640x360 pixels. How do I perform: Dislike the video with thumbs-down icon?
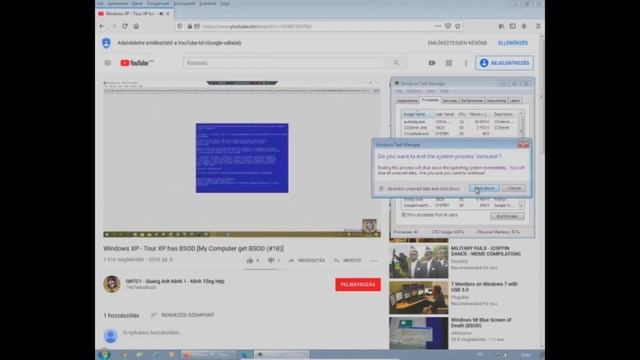pyautogui.click(x=271, y=260)
